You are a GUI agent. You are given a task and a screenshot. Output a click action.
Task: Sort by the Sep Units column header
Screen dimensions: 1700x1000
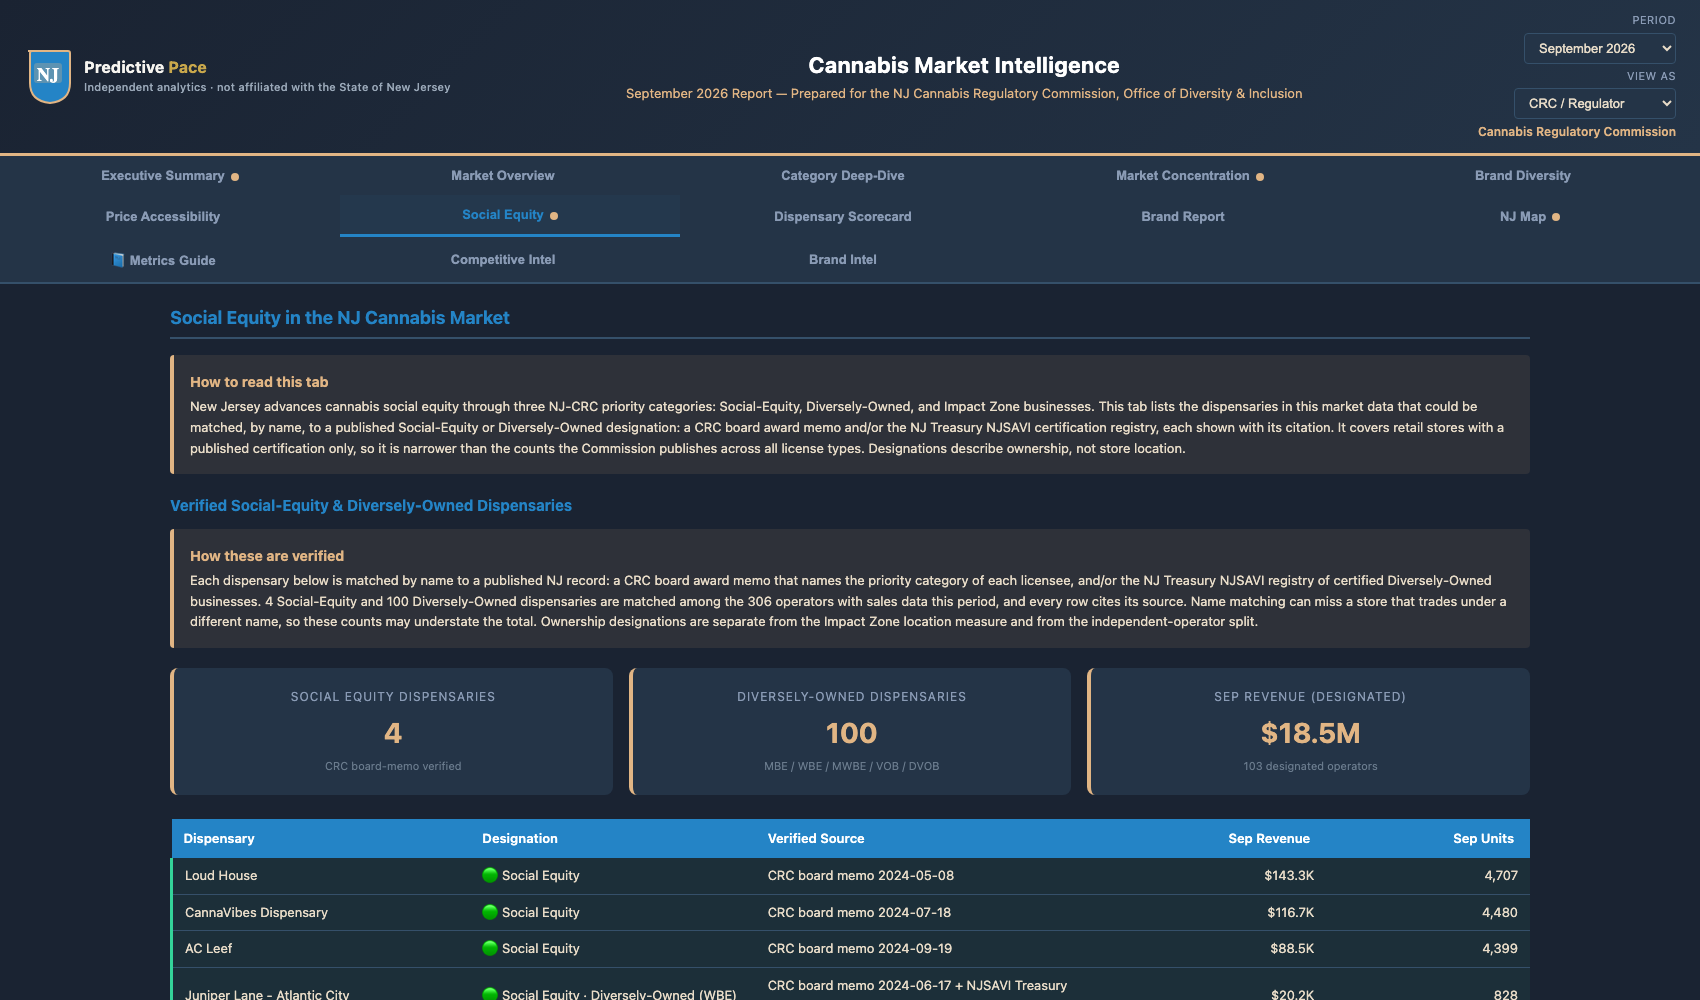(x=1483, y=839)
